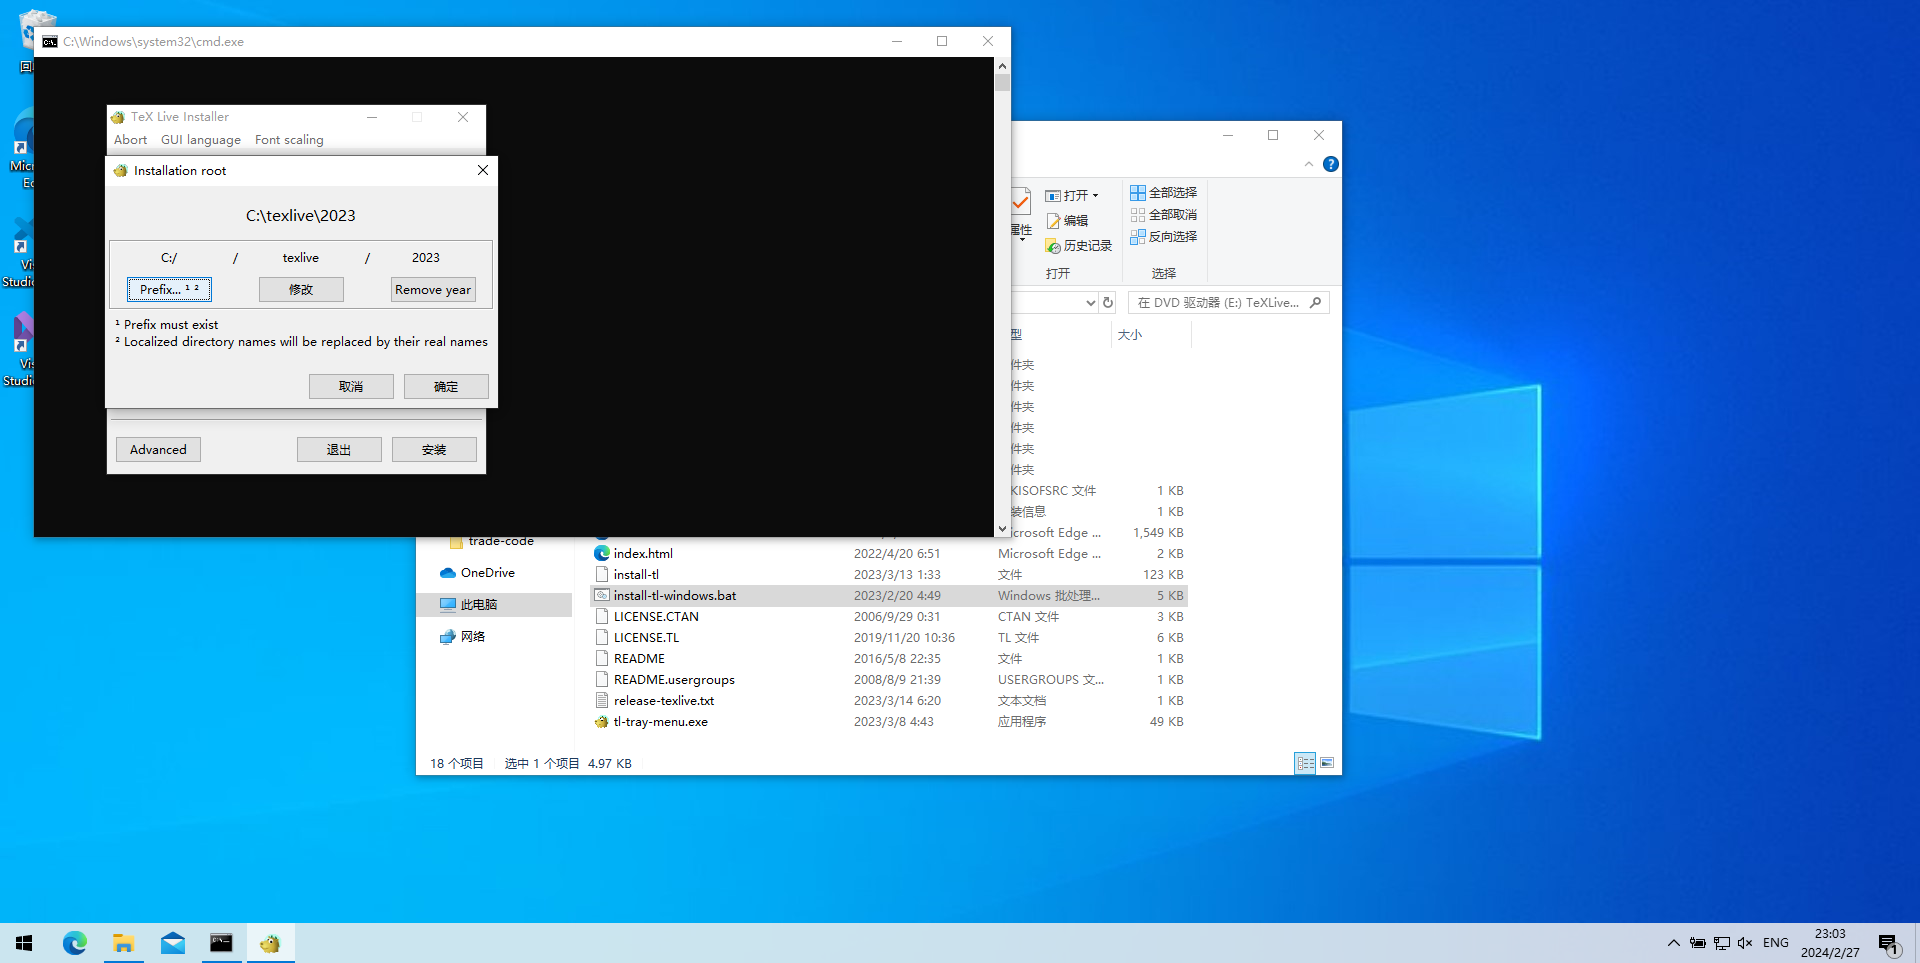
Task: Click the refresh icon in Explorer
Action: [x=1108, y=302]
